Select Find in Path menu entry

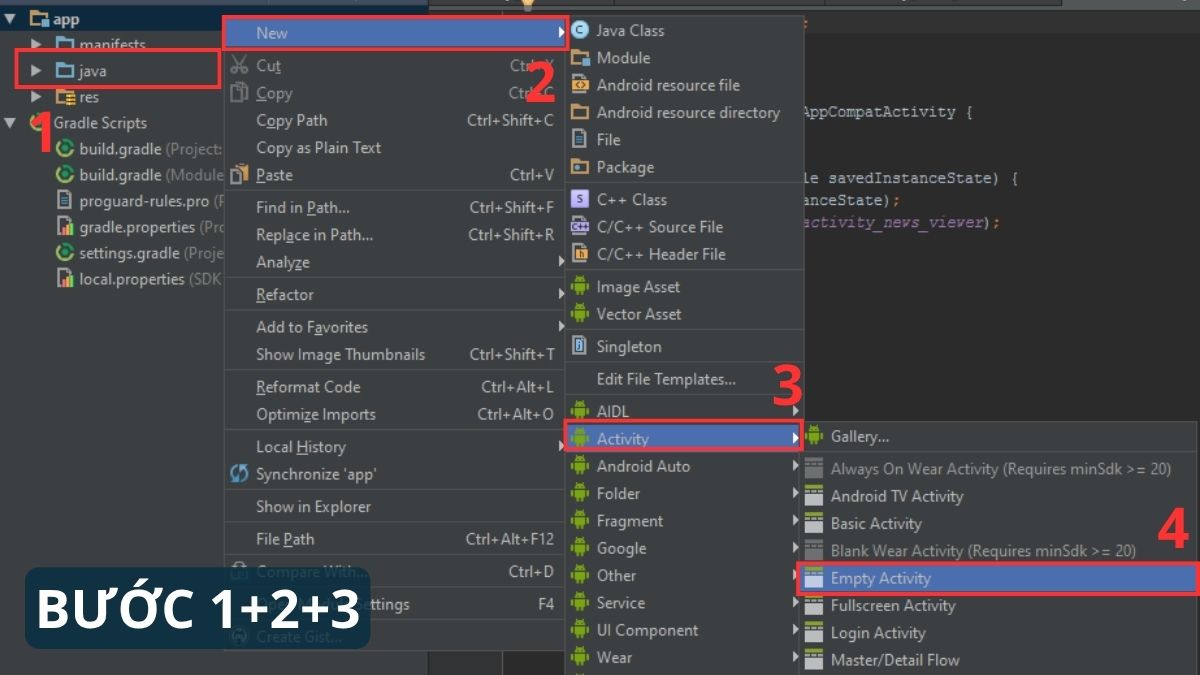point(395,207)
